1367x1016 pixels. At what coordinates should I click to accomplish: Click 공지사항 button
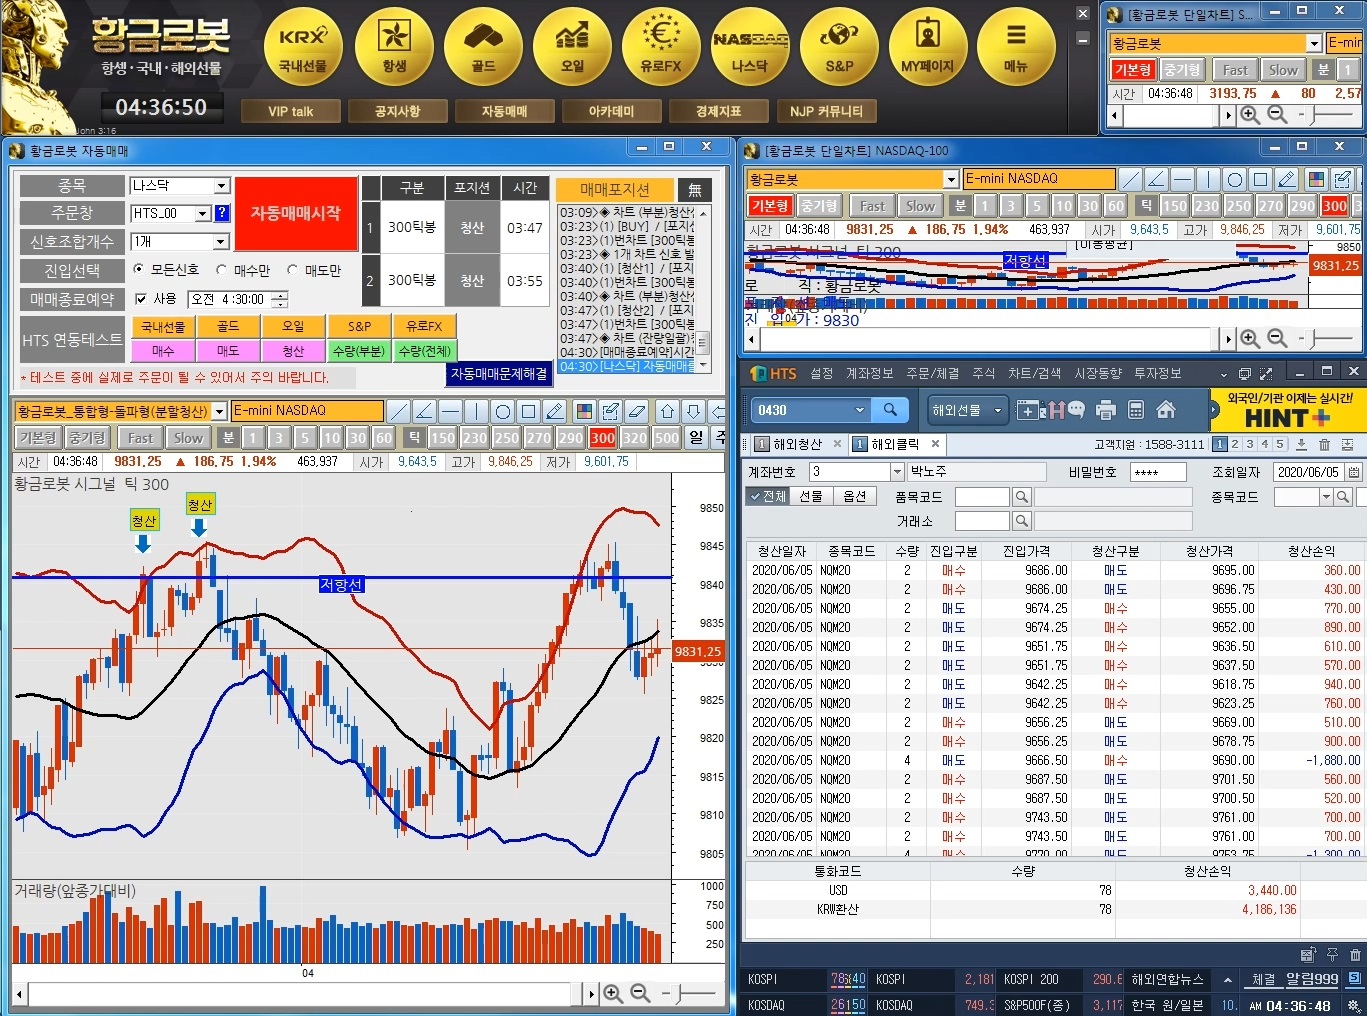[x=398, y=112]
